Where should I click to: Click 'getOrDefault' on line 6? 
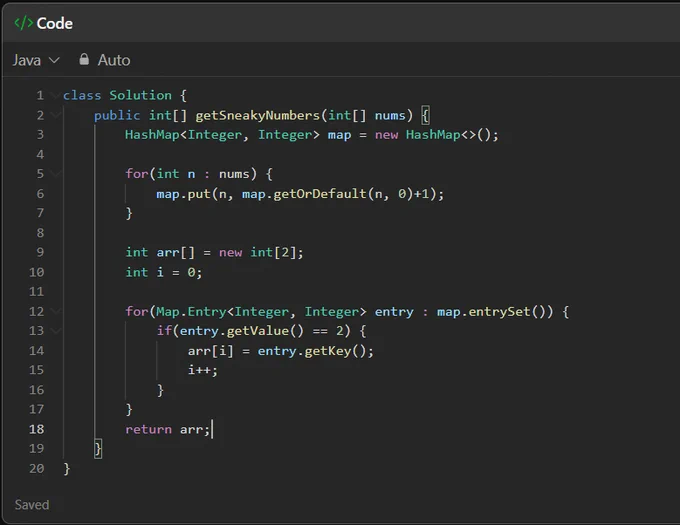(320, 193)
